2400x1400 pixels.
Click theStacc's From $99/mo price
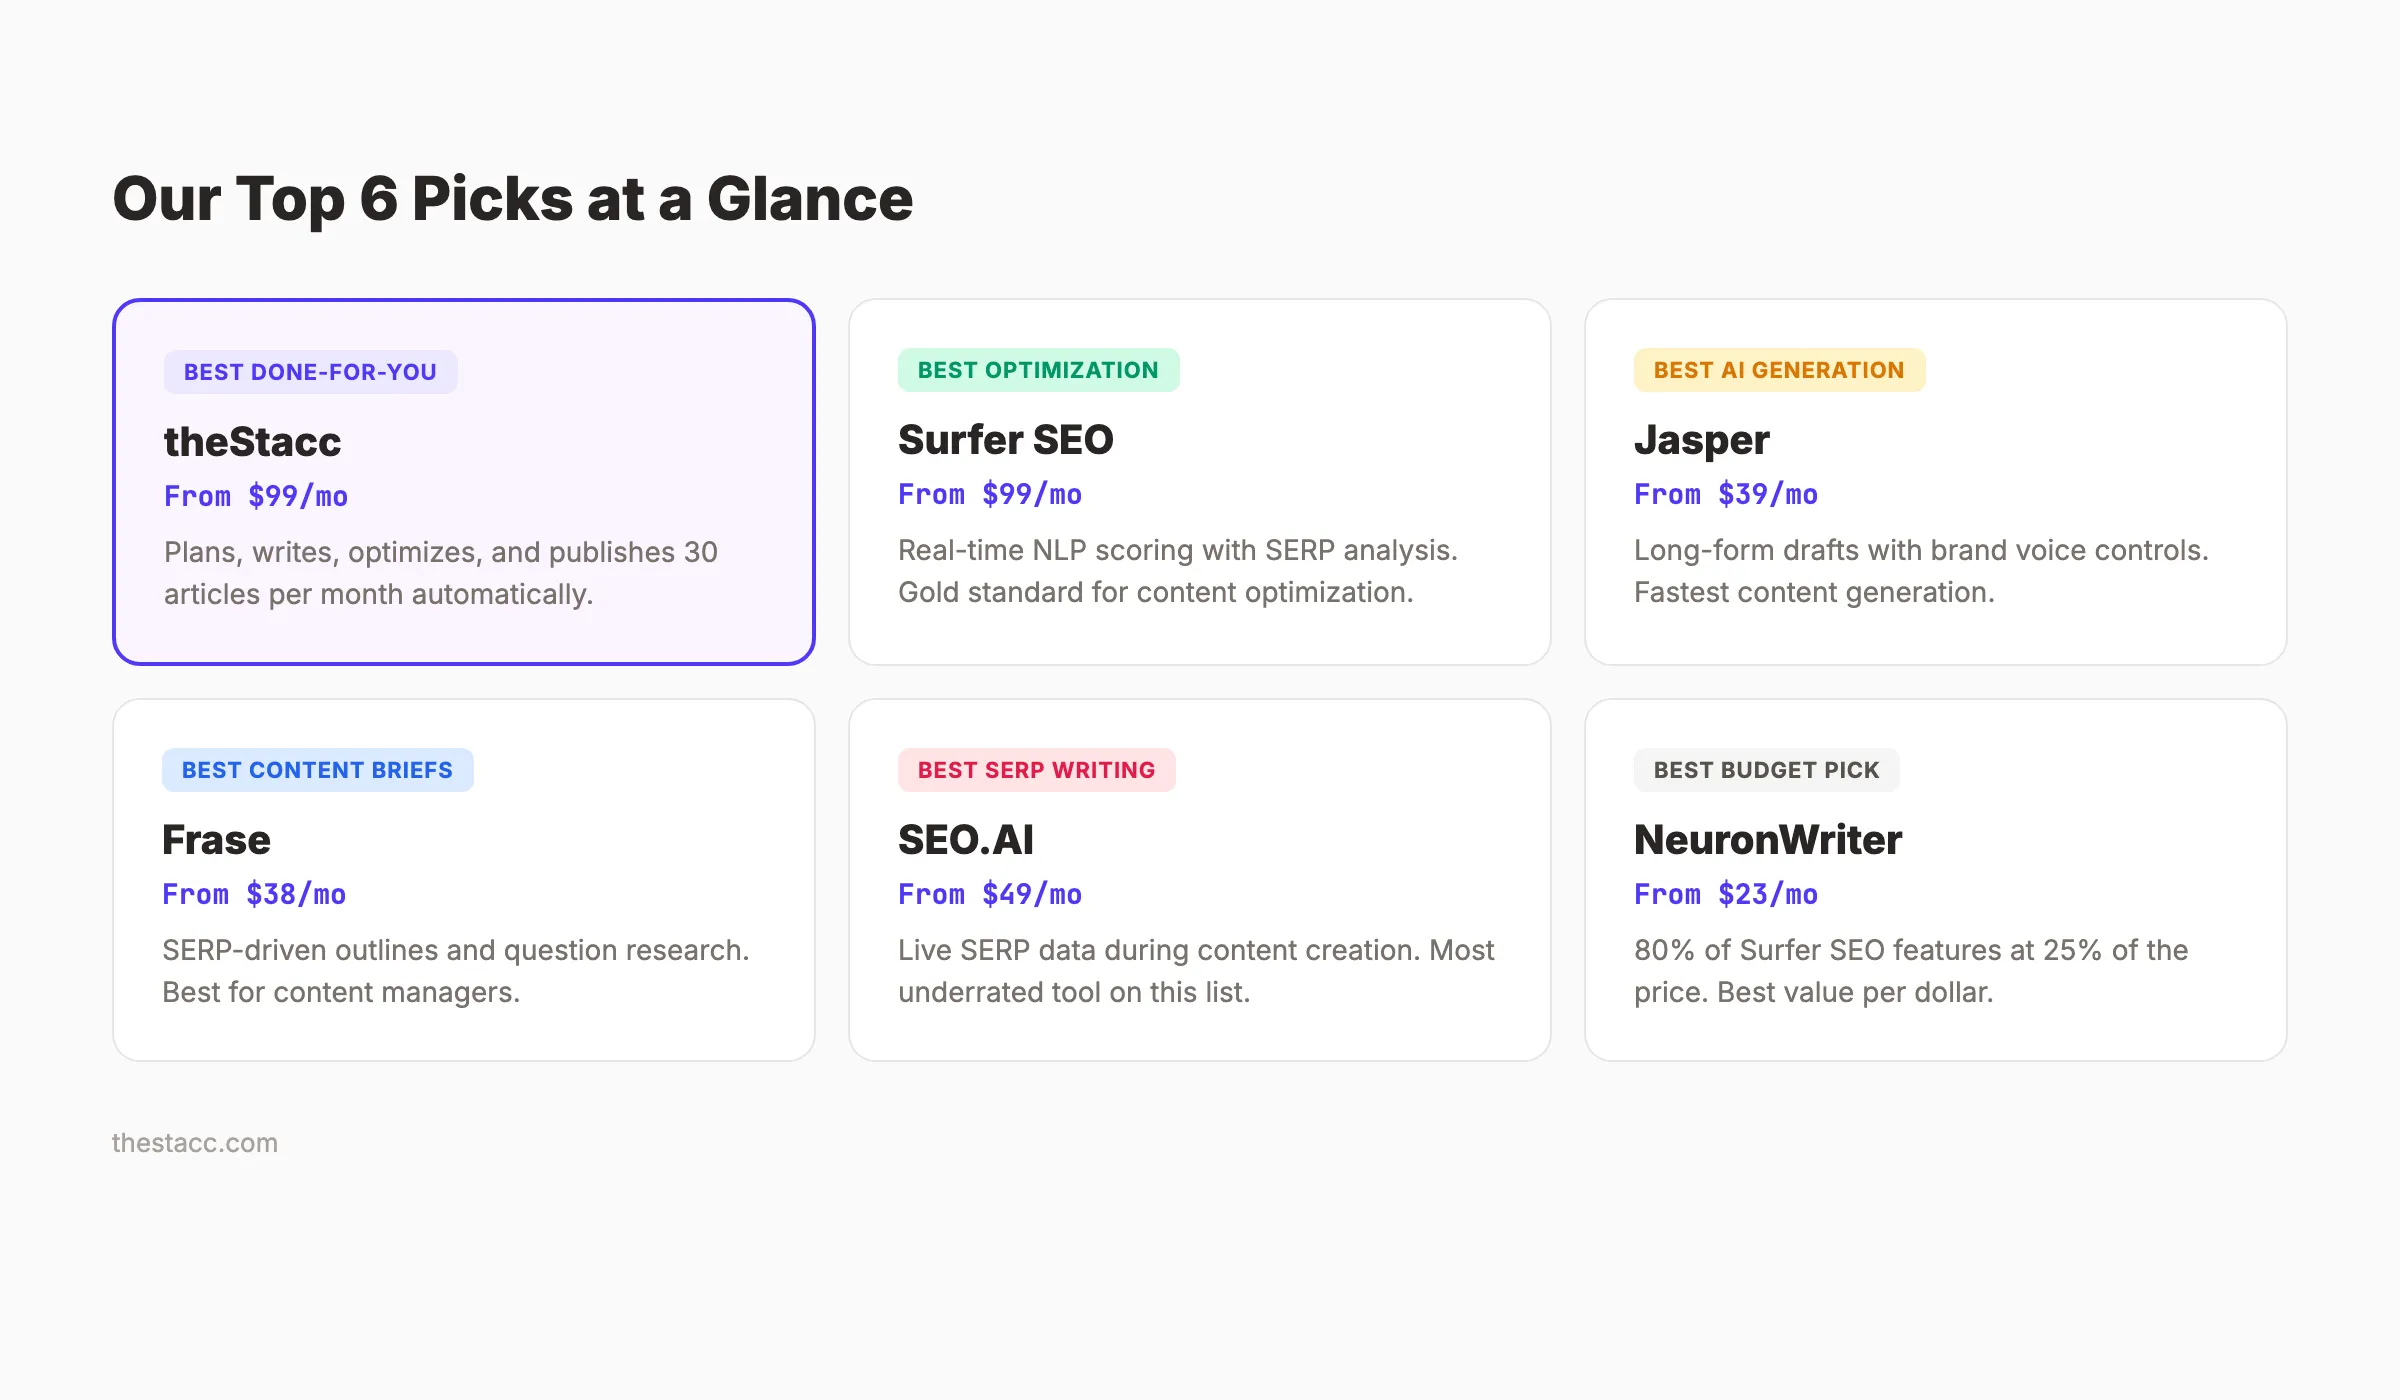click(256, 496)
